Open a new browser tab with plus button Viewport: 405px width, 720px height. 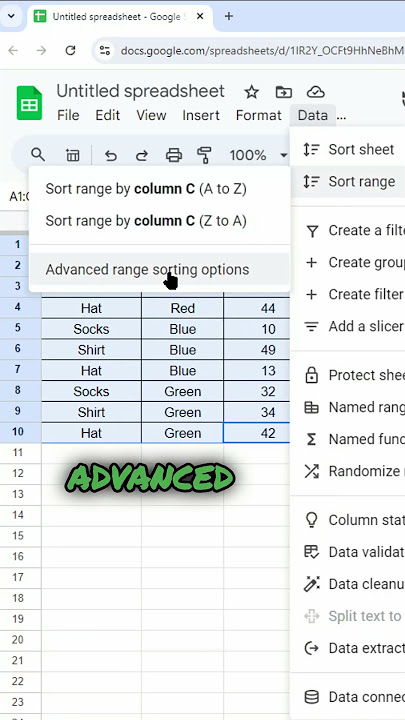pos(229,17)
